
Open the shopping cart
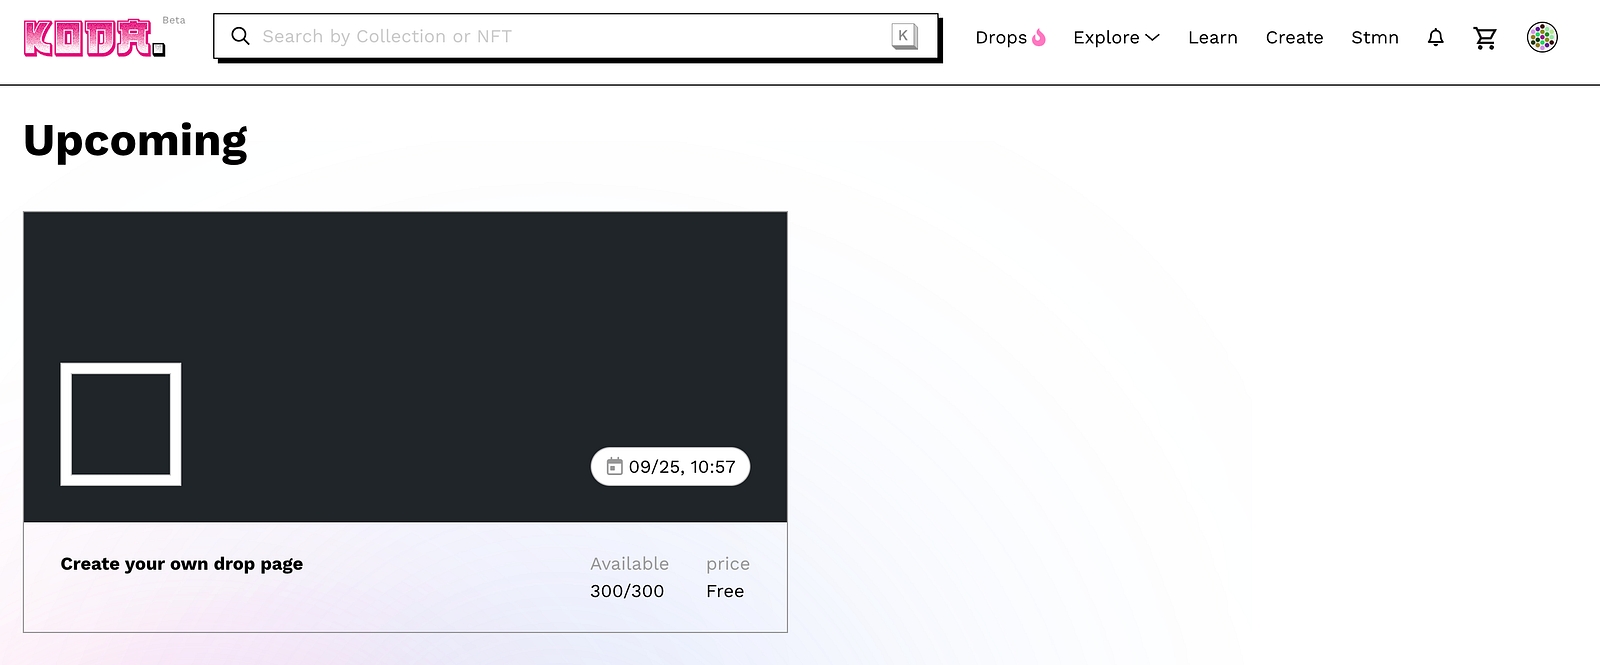[x=1485, y=38]
